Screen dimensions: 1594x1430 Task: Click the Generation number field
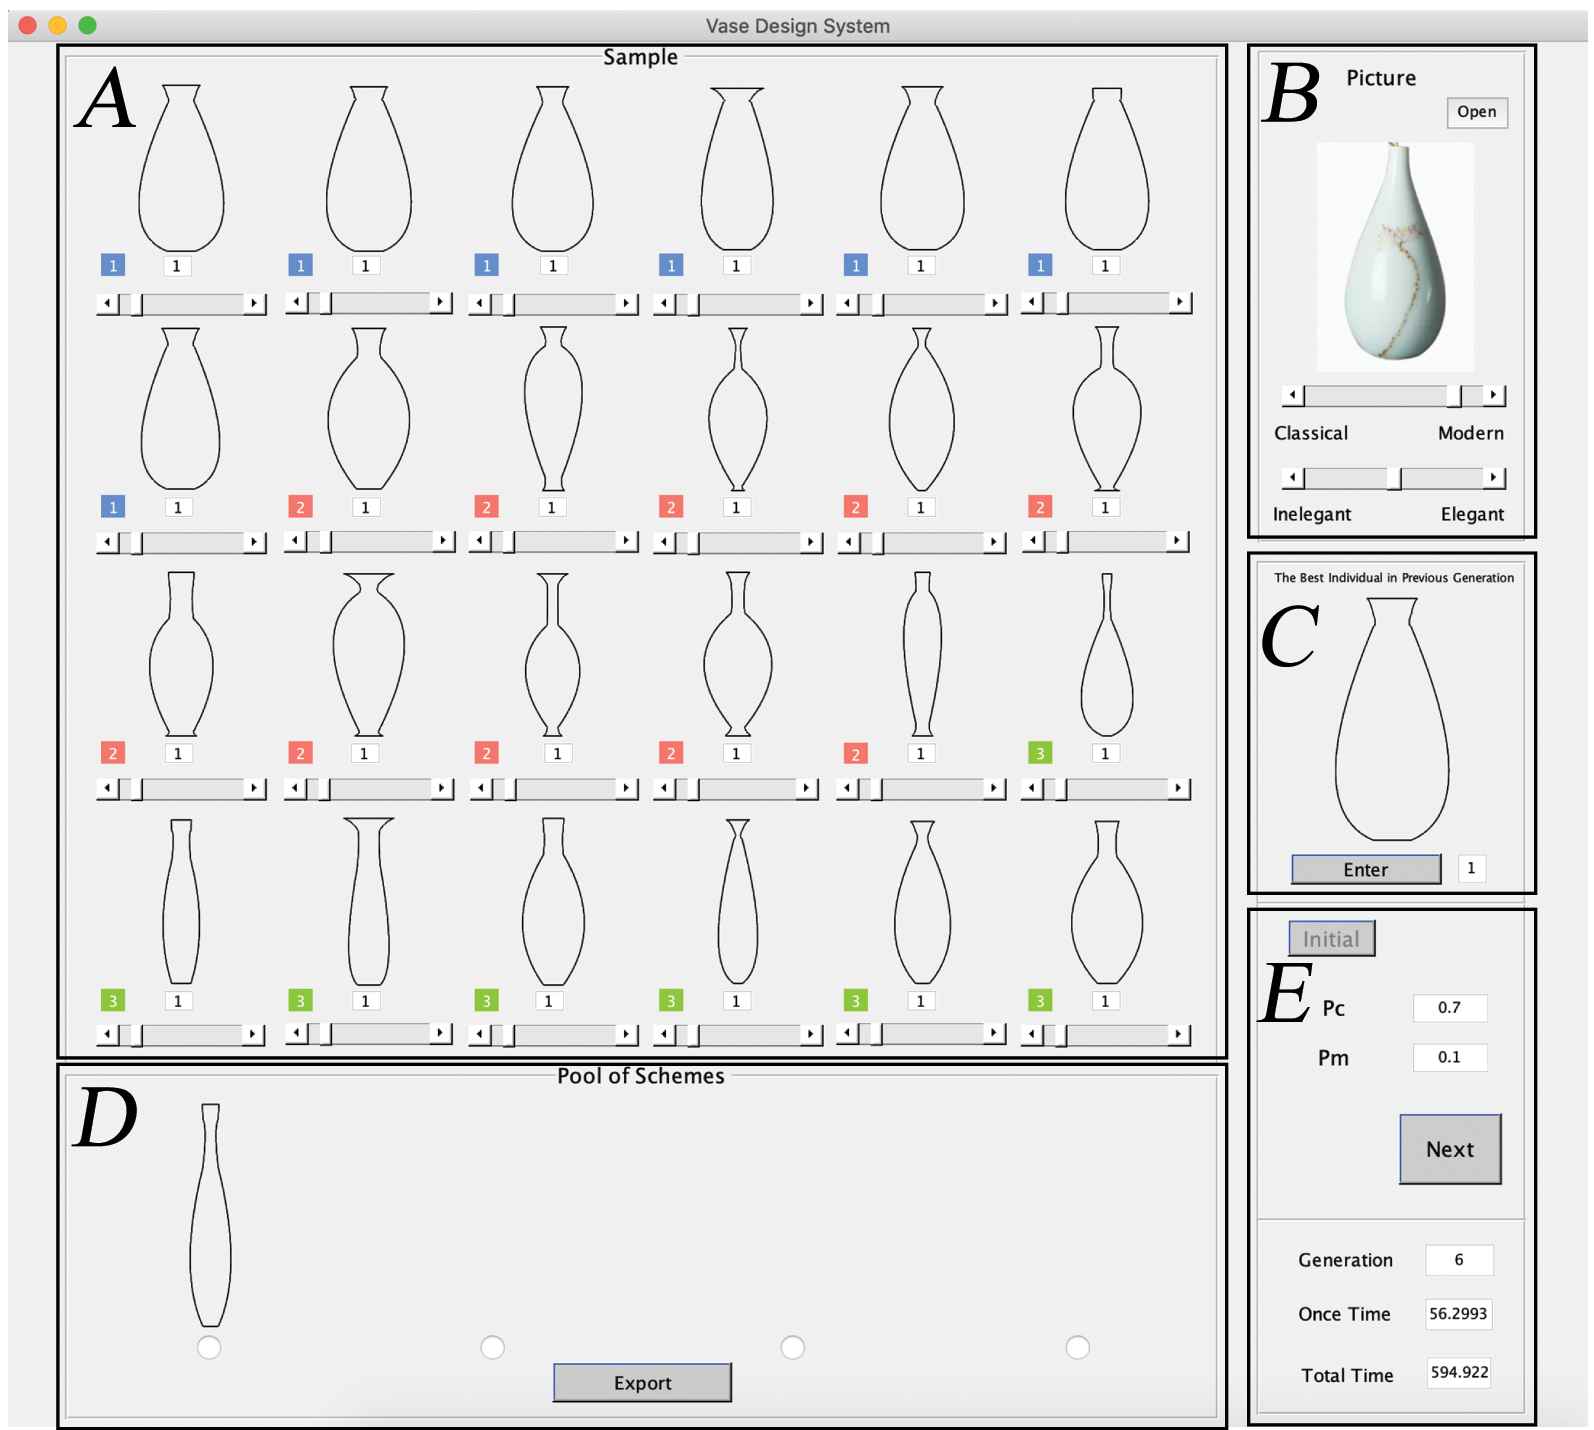(x=1458, y=1260)
